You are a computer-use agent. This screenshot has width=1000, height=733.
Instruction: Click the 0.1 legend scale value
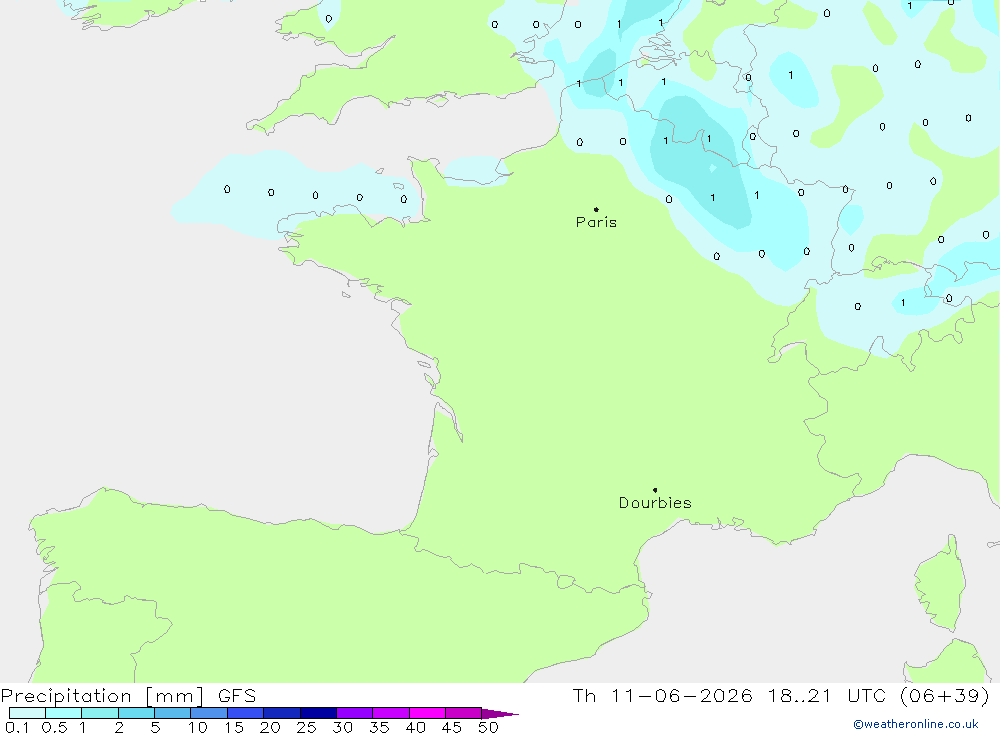coord(17,727)
